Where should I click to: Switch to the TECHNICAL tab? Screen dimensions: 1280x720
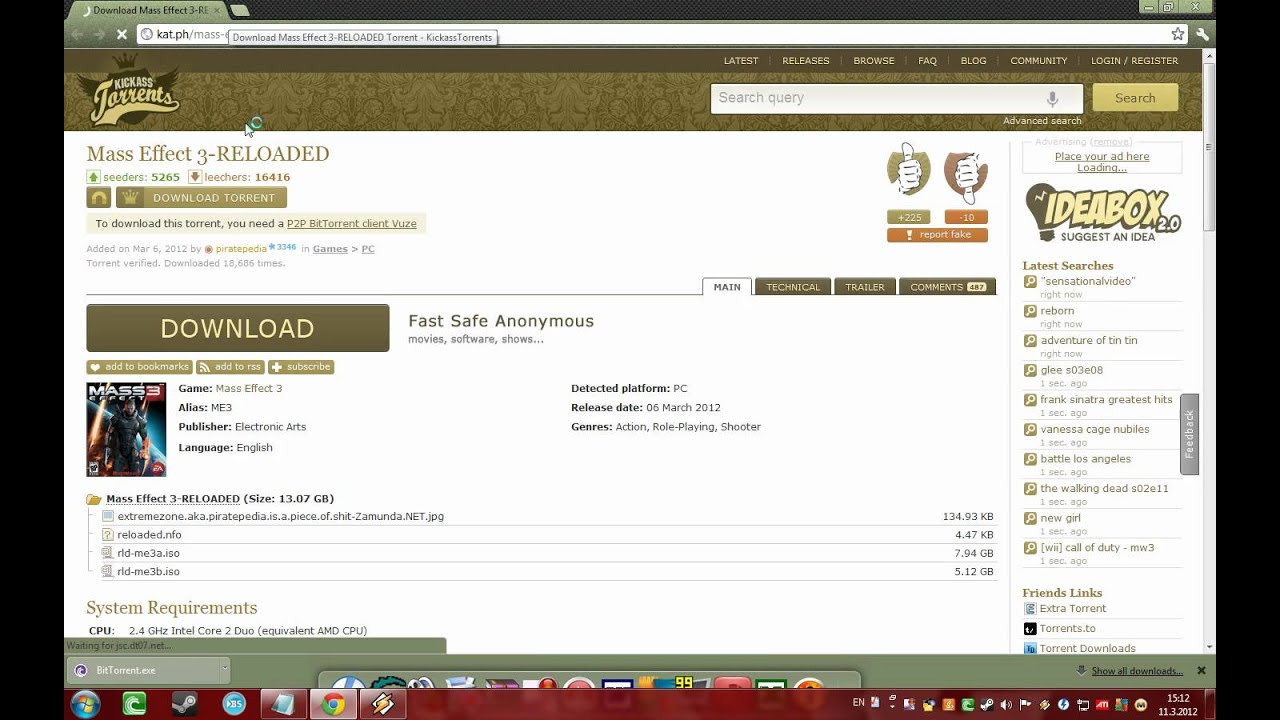(793, 287)
